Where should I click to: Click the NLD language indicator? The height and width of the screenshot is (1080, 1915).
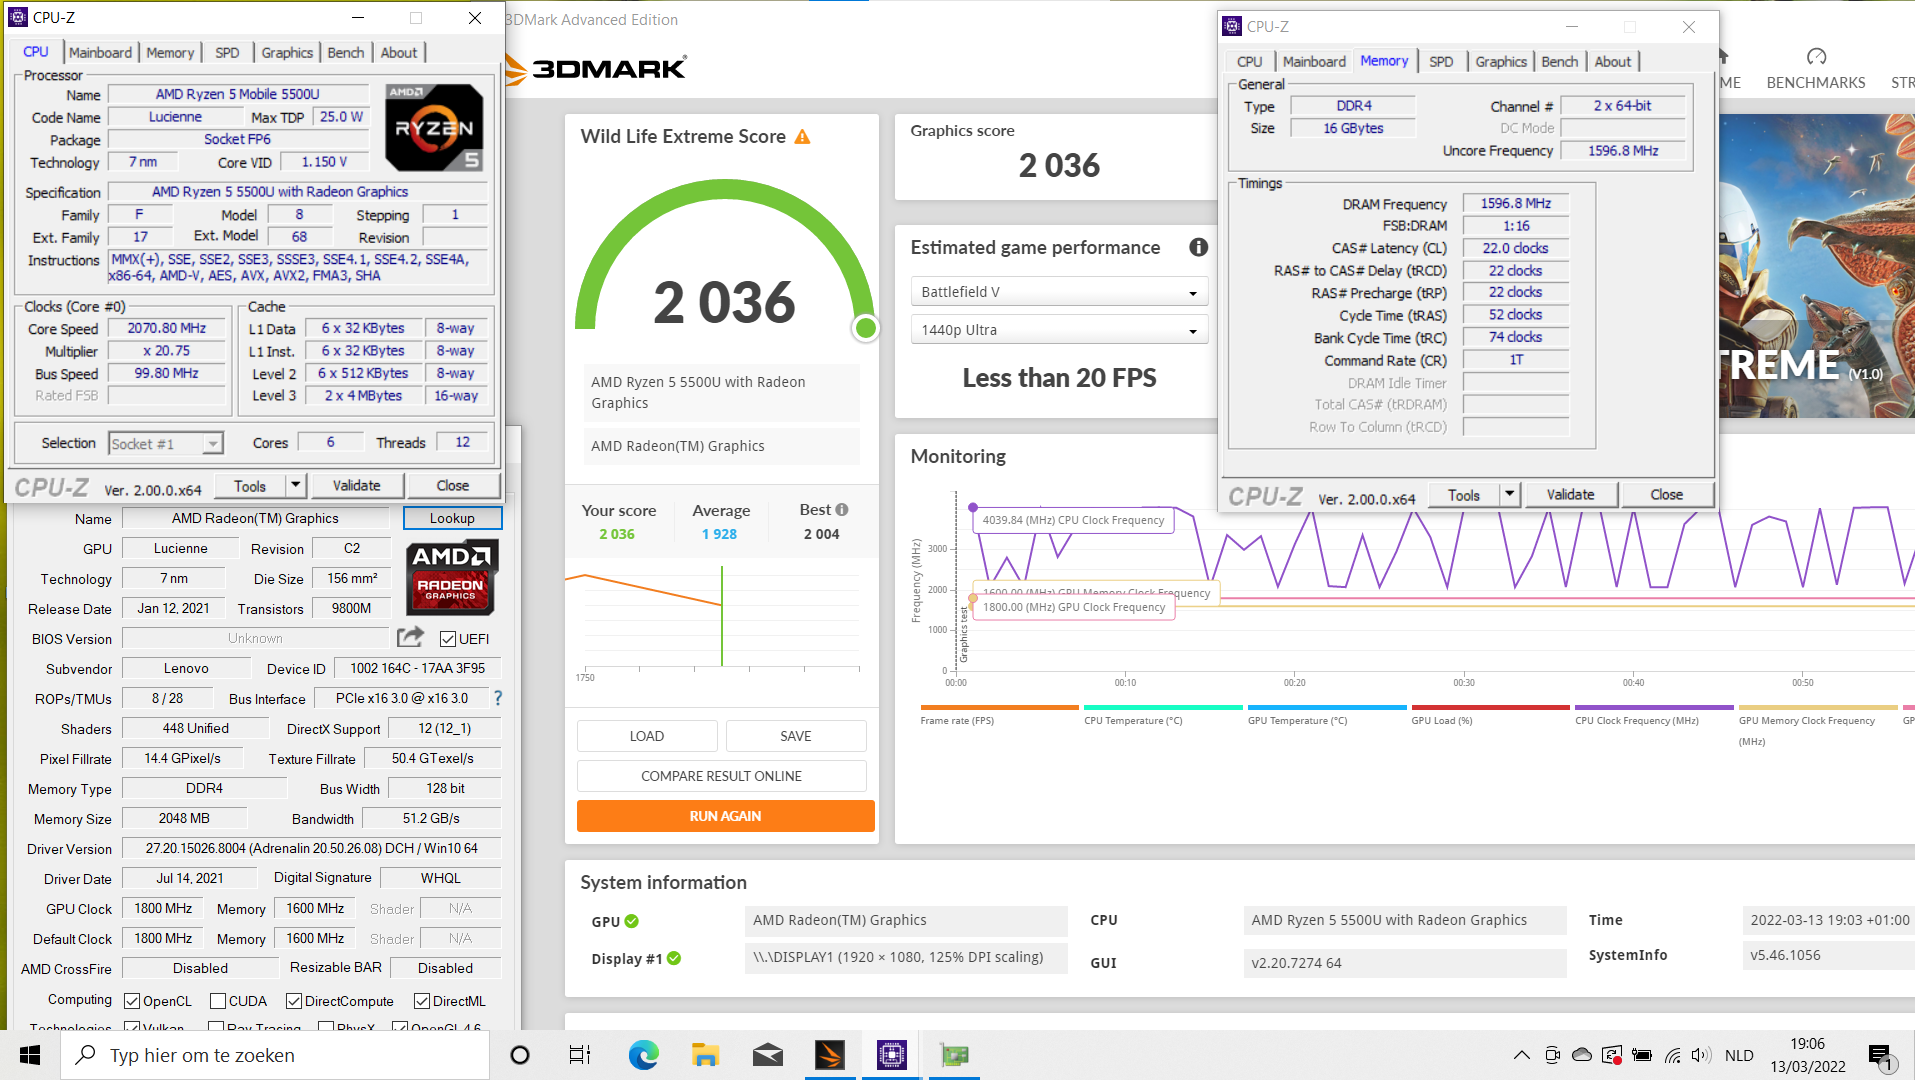(1739, 1055)
